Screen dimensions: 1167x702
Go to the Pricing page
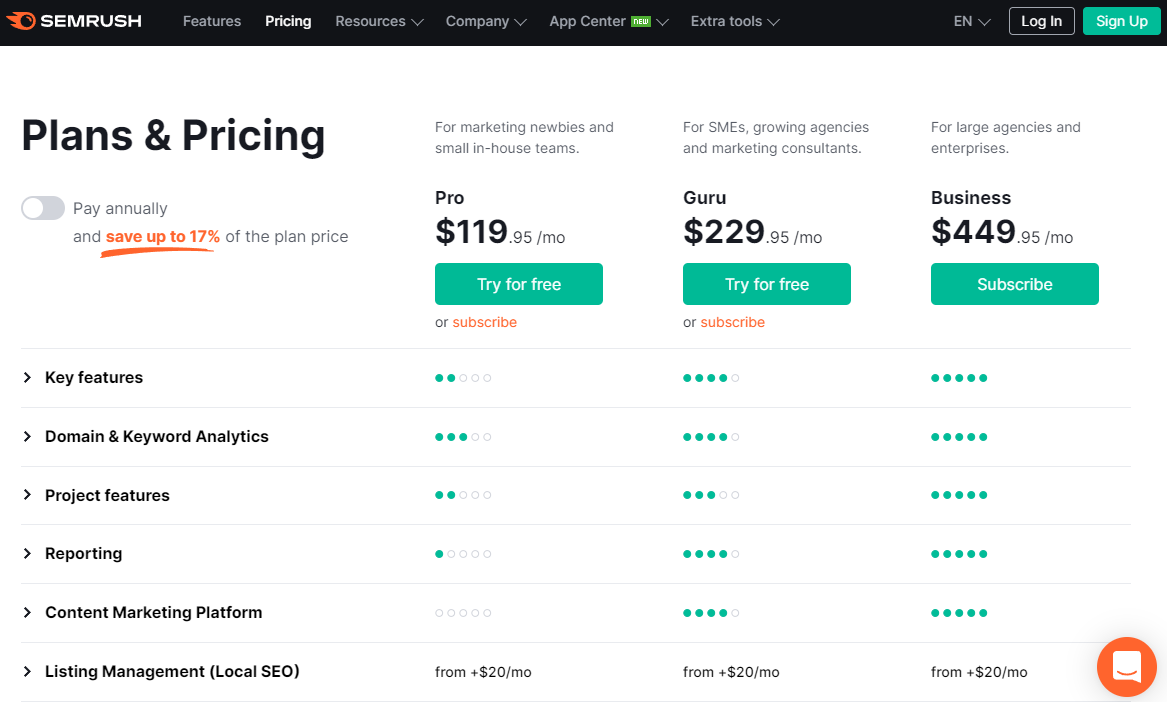coord(288,21)
